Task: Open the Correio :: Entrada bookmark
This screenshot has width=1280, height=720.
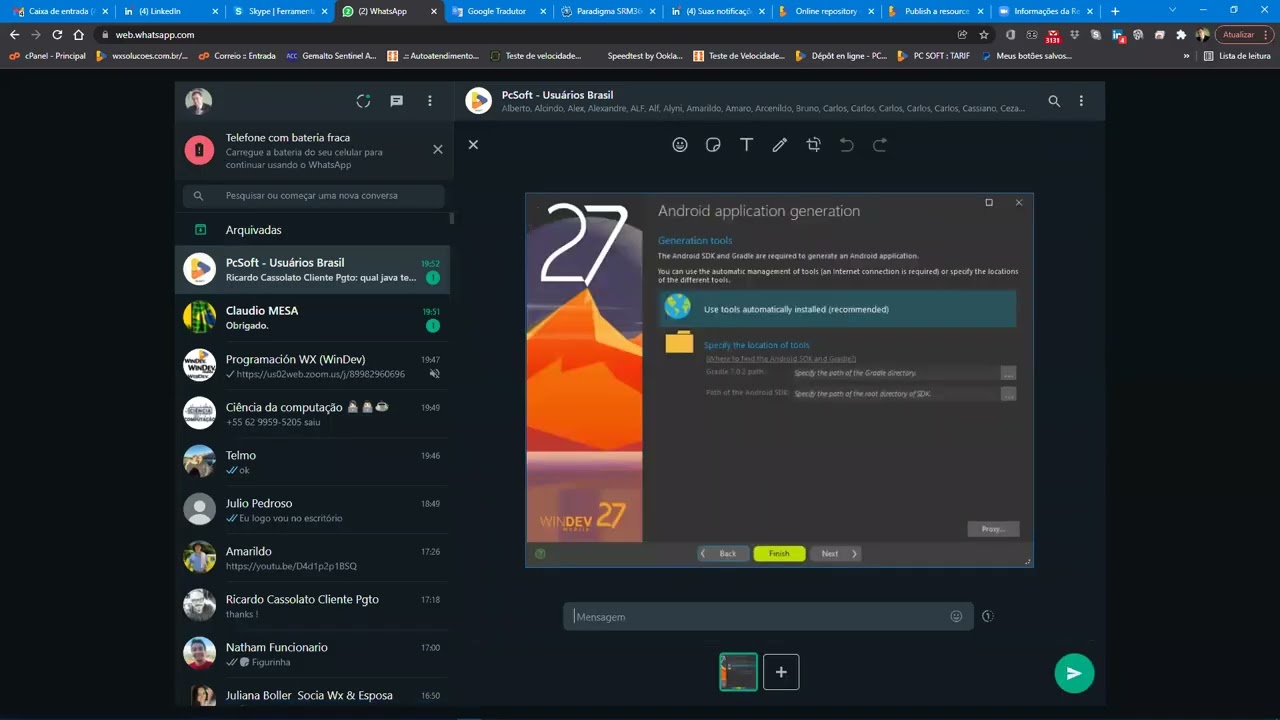Action: [237, 56]
